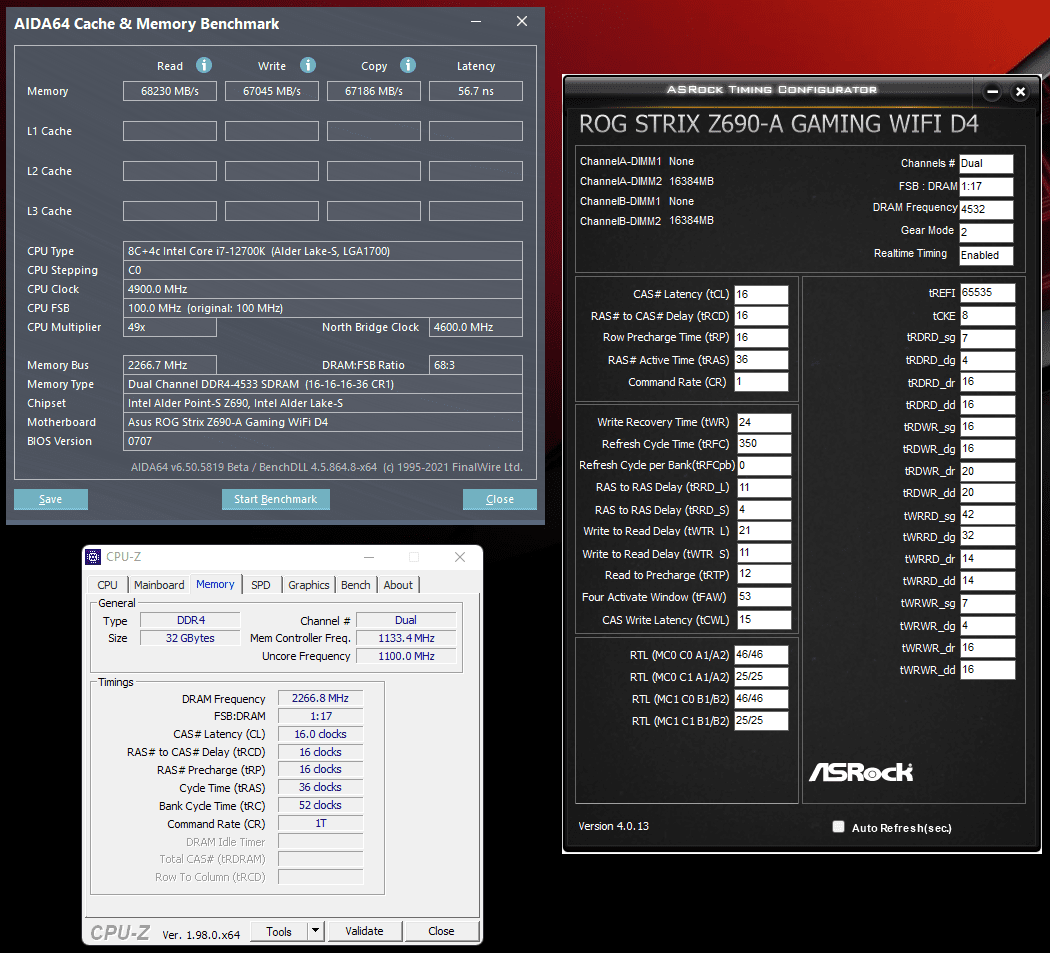1050x953 pixels.
Task: Click the Row Precharge Time (tRP) field
Action: click(x=761, y=338)
